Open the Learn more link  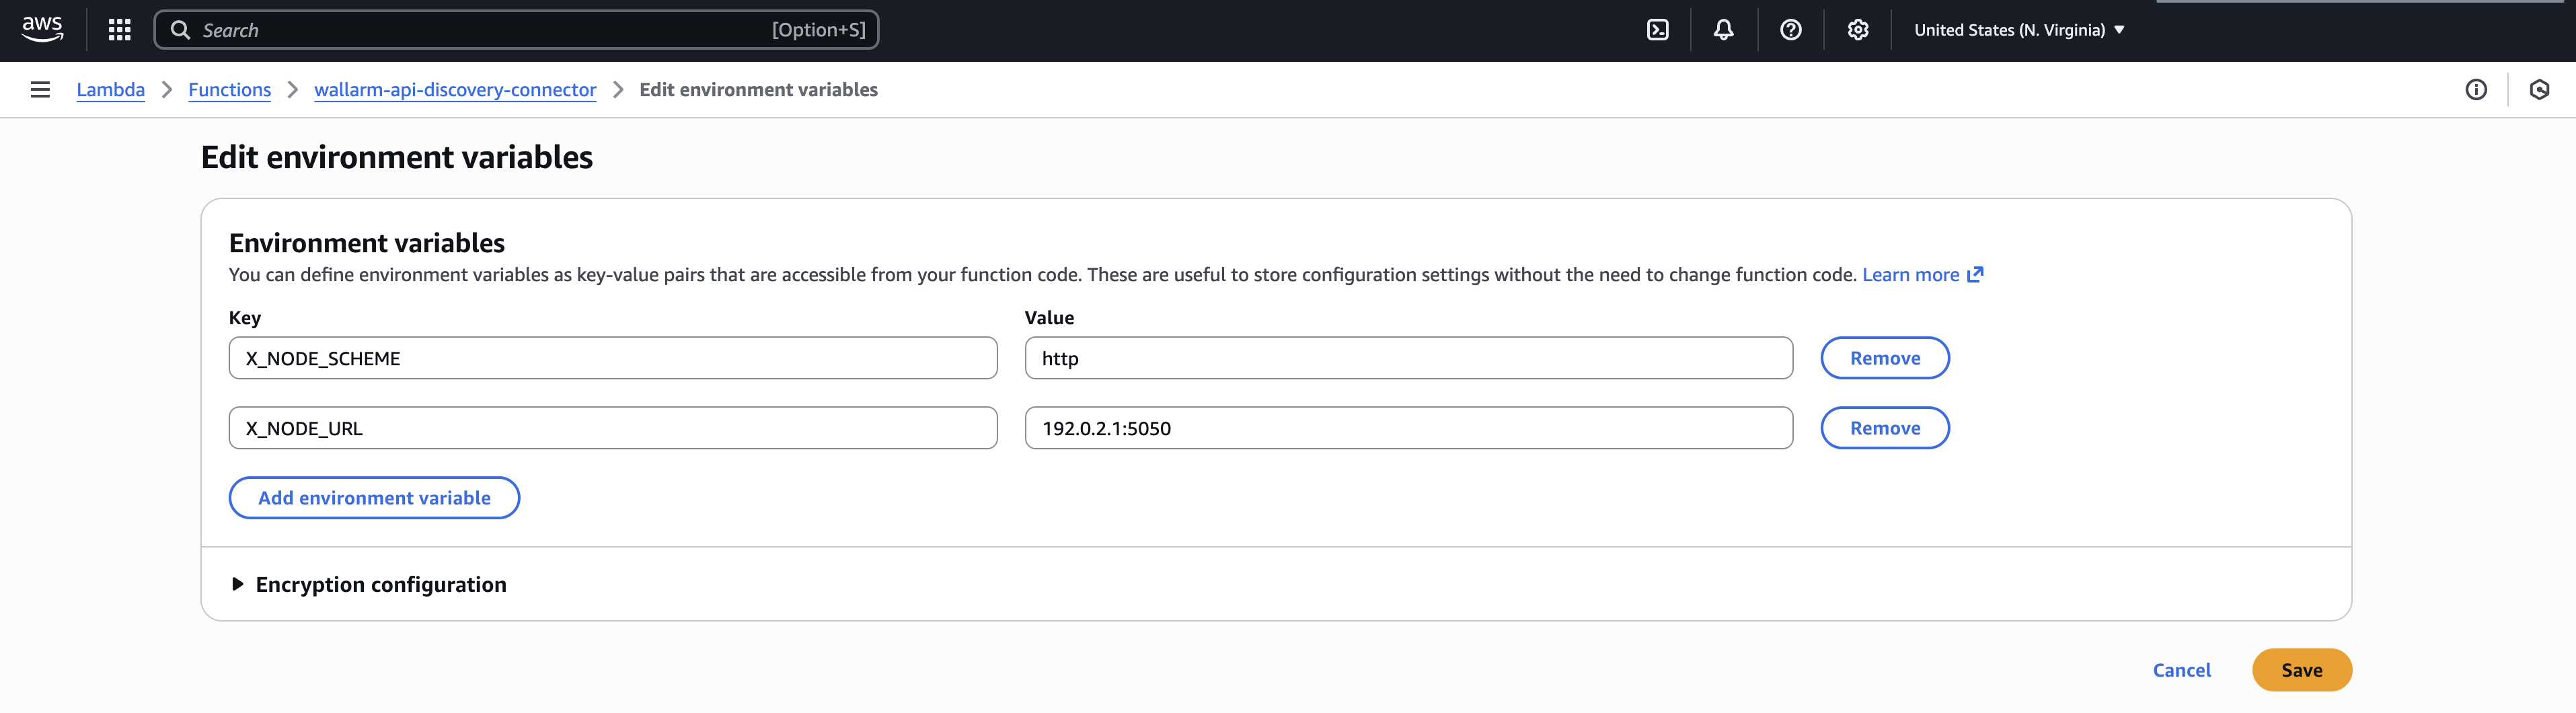(x=1911, y=274)
